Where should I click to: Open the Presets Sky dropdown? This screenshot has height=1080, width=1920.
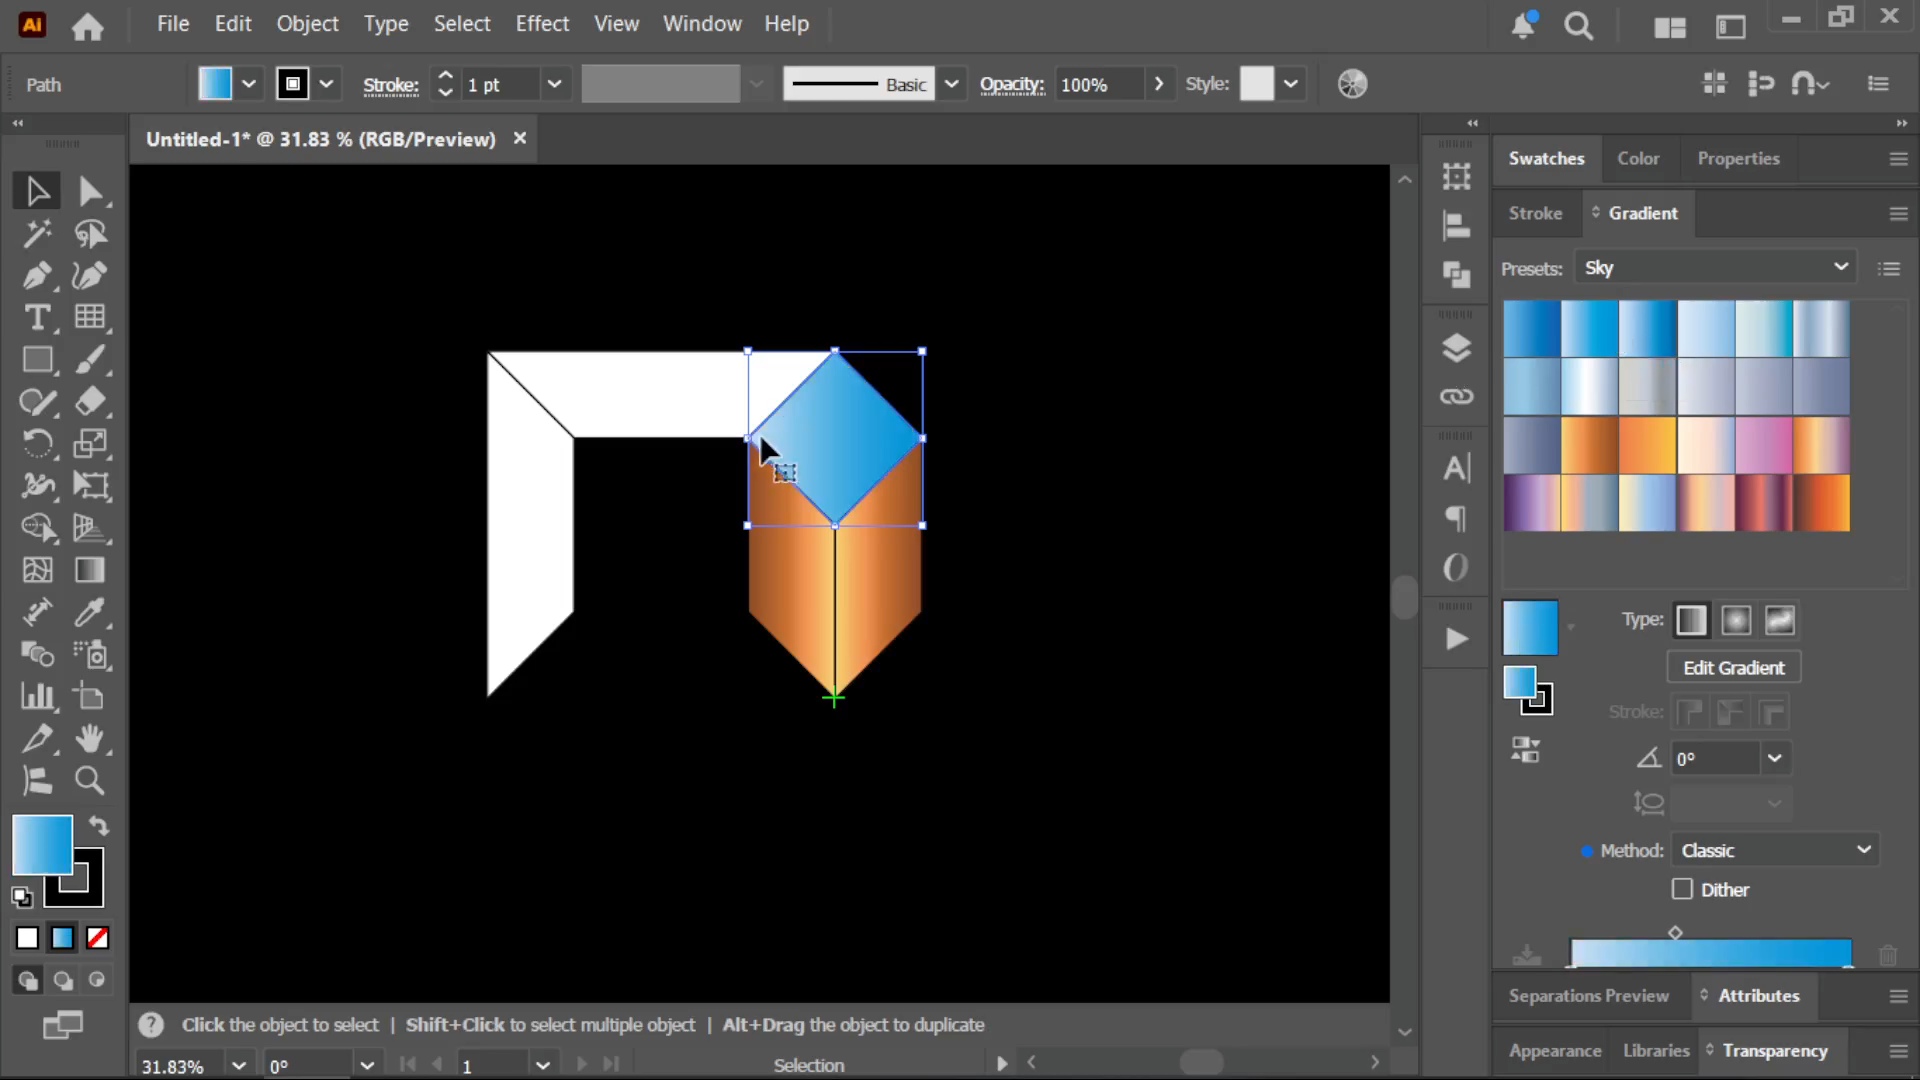1716,268
